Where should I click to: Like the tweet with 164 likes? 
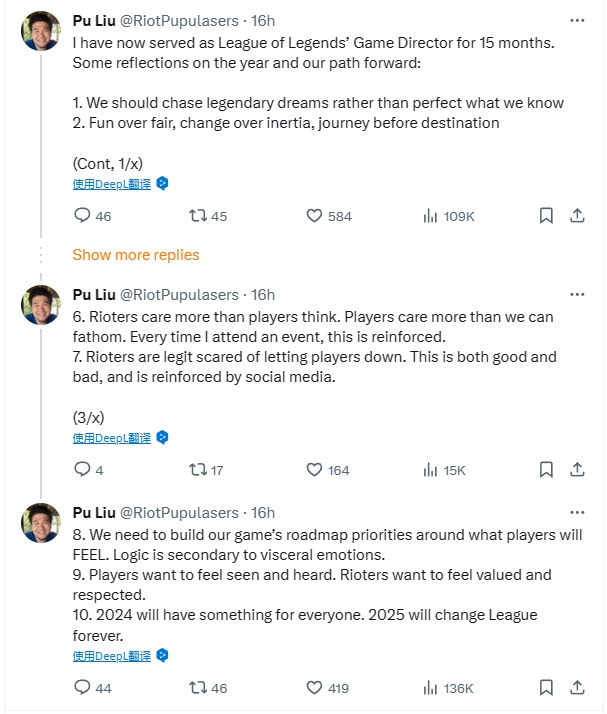(x=314, y=470)
